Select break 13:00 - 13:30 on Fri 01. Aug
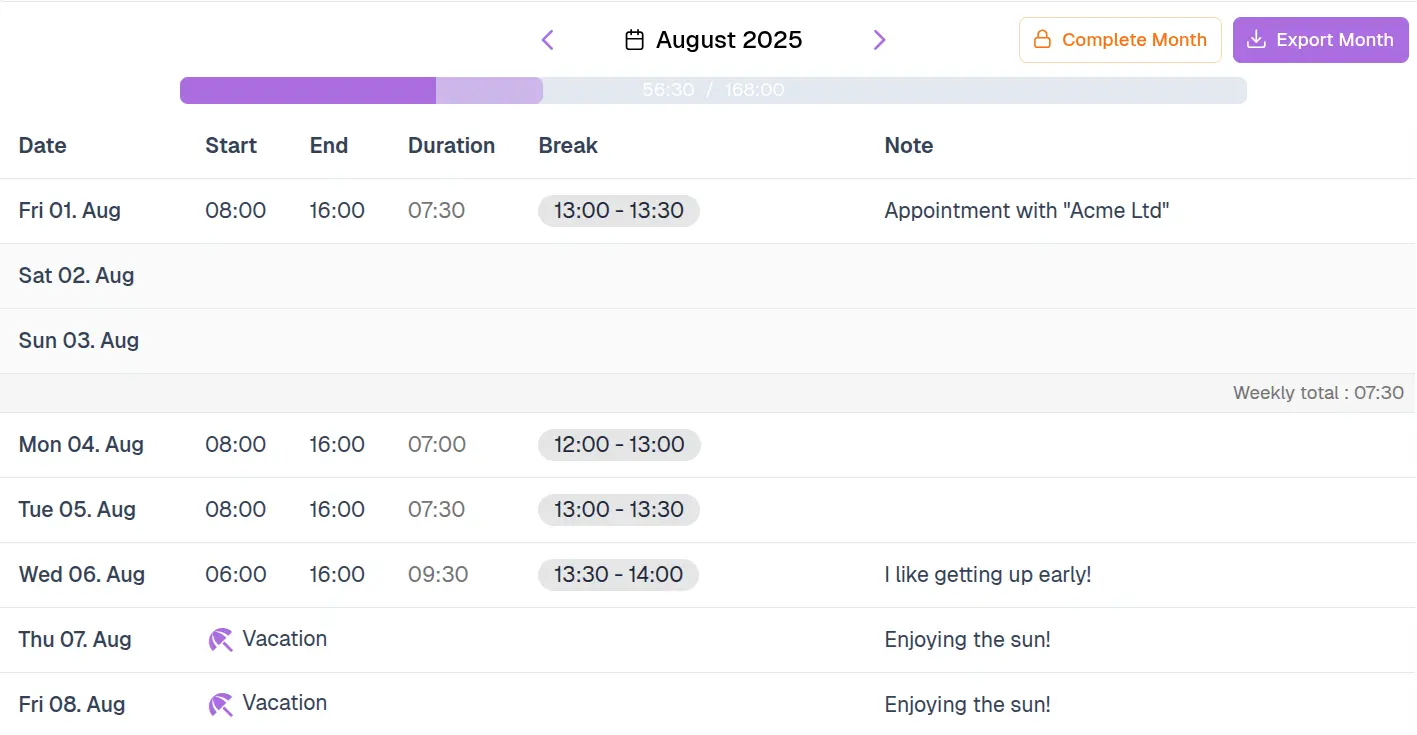Viewport: 1417px width, 735px height. pos(618,211)
